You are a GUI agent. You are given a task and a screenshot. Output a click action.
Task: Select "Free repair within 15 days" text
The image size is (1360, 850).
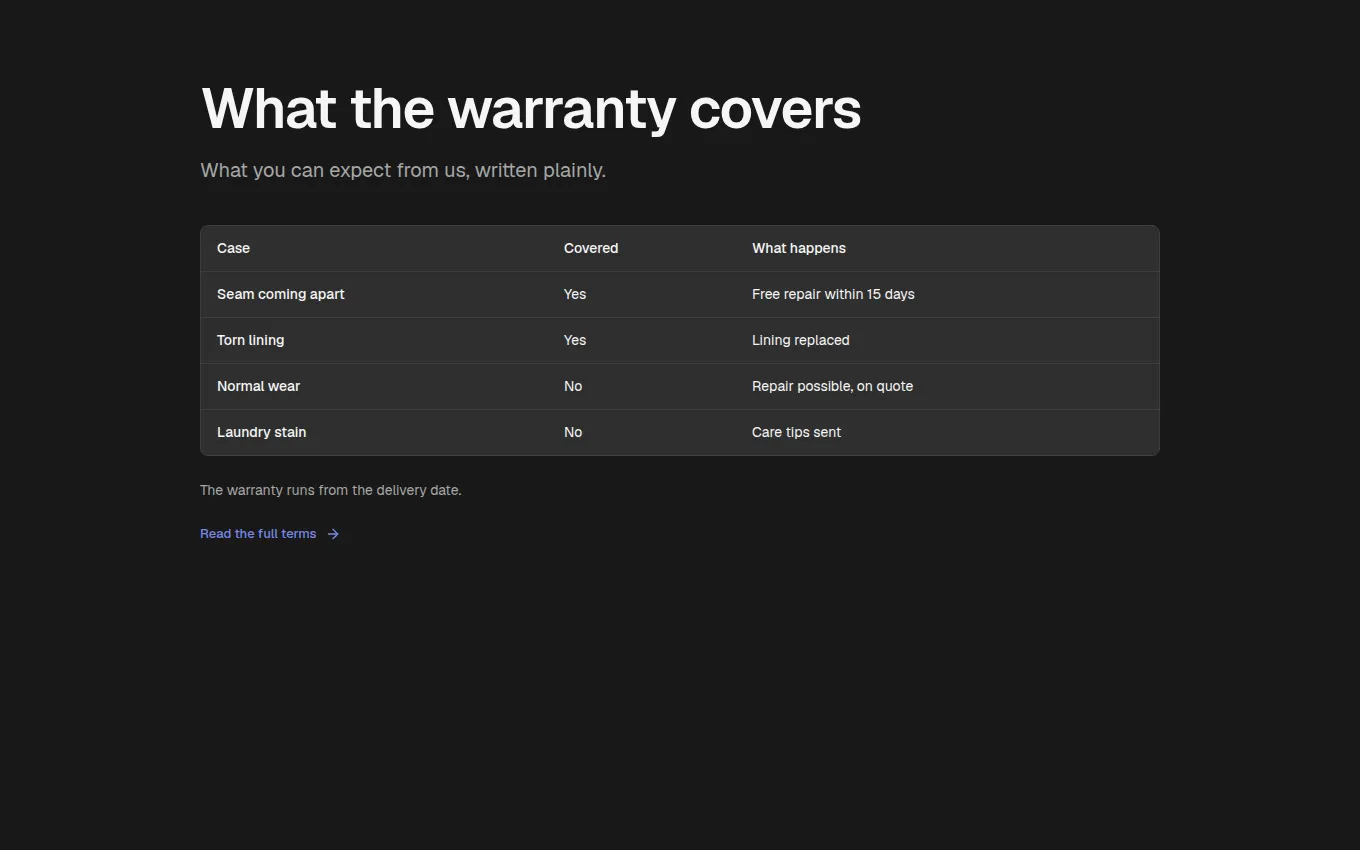pyautogui.click(x=833, y=294)
